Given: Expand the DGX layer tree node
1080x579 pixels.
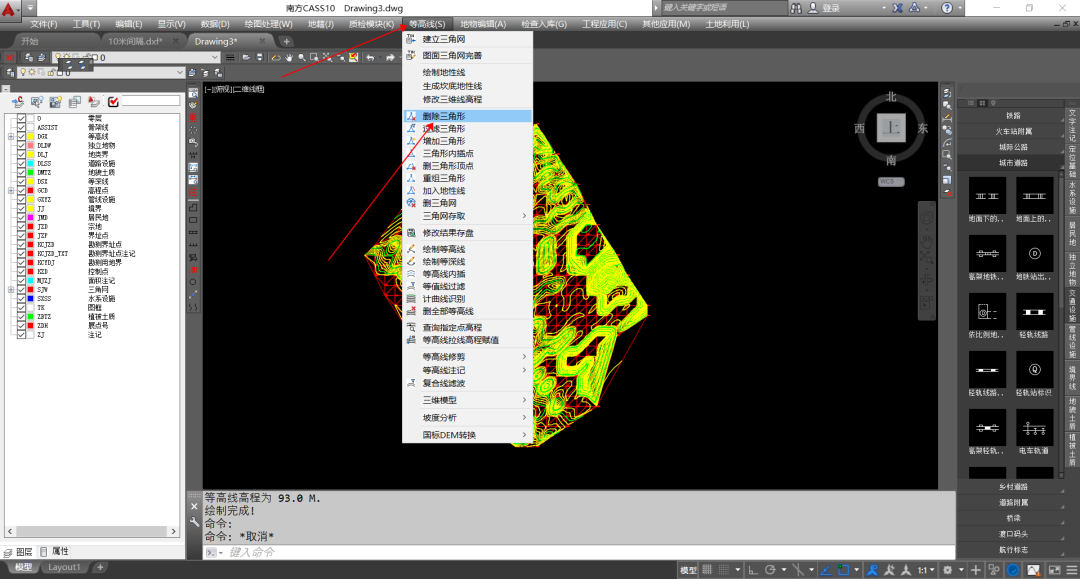Looking at the screenshot, I should pos(11,136).
